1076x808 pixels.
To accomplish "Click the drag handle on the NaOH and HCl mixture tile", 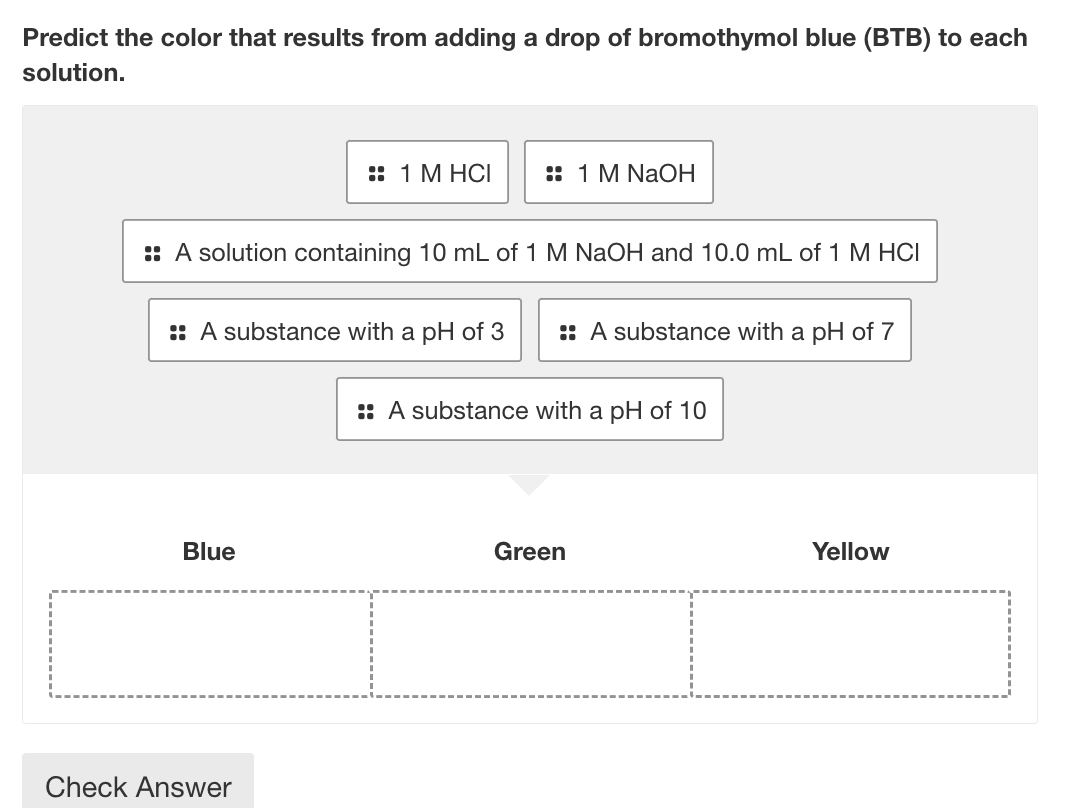I will (152, 252).
